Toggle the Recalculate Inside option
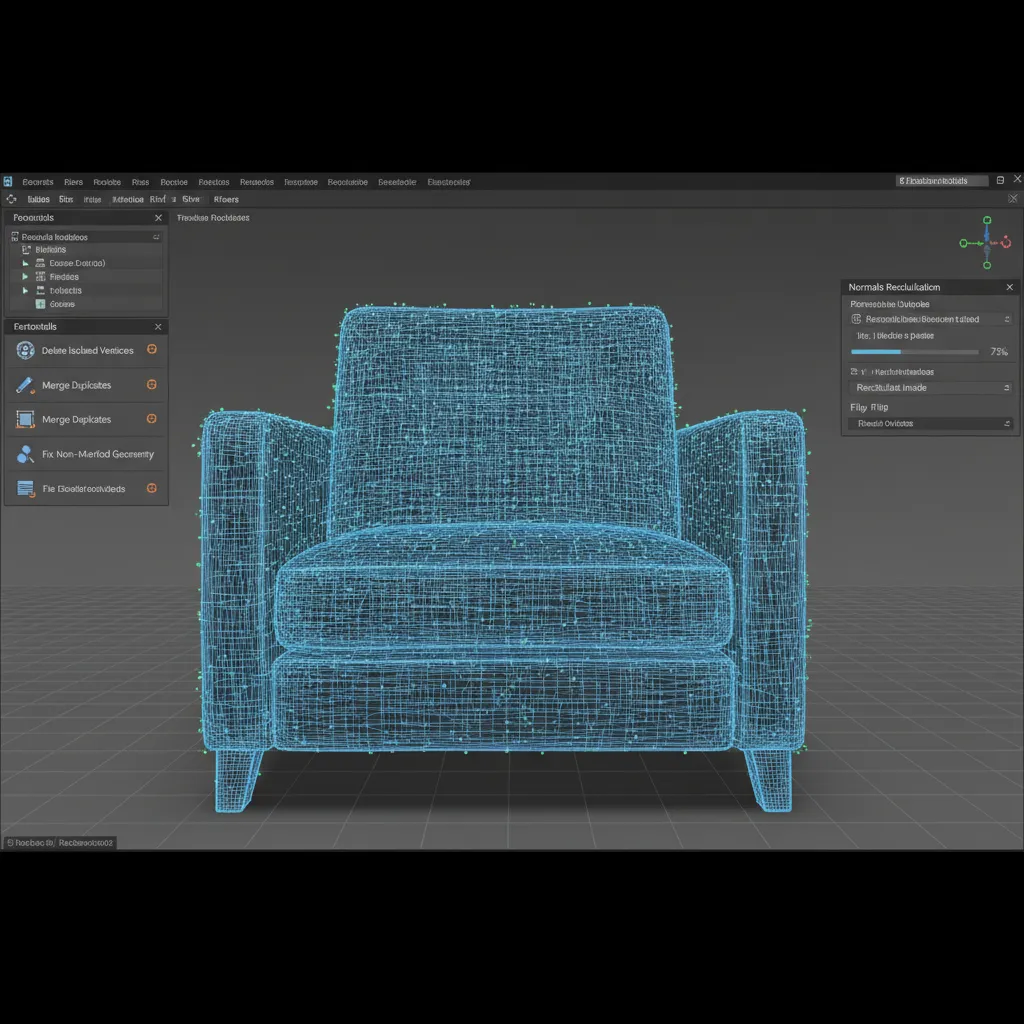Screen dimensions: 1024x1024 click(x=856, y=319)
